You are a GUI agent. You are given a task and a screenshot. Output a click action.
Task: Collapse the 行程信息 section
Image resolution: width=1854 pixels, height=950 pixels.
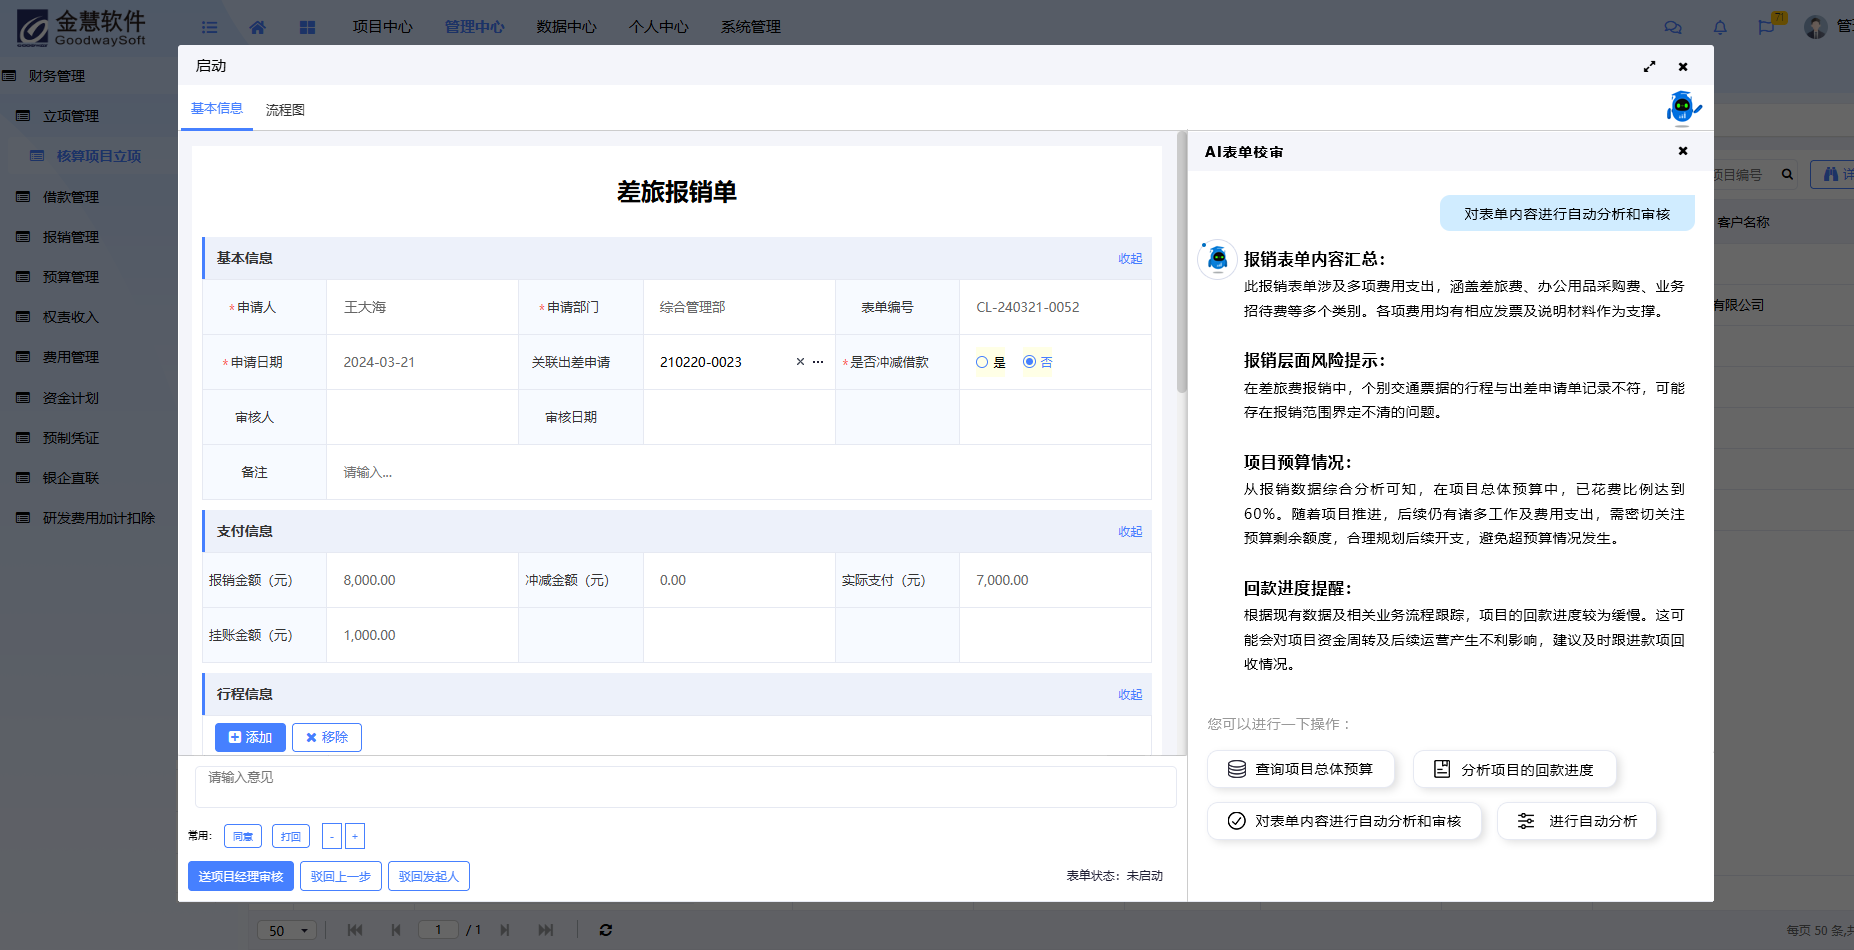(x=1130, y=694)
